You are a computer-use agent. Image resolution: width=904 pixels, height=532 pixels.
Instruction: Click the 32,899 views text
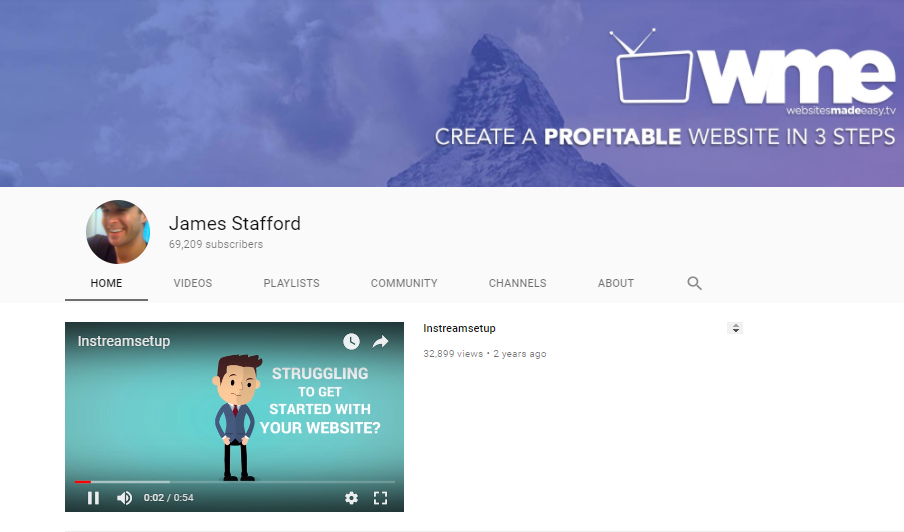(453, 354)
